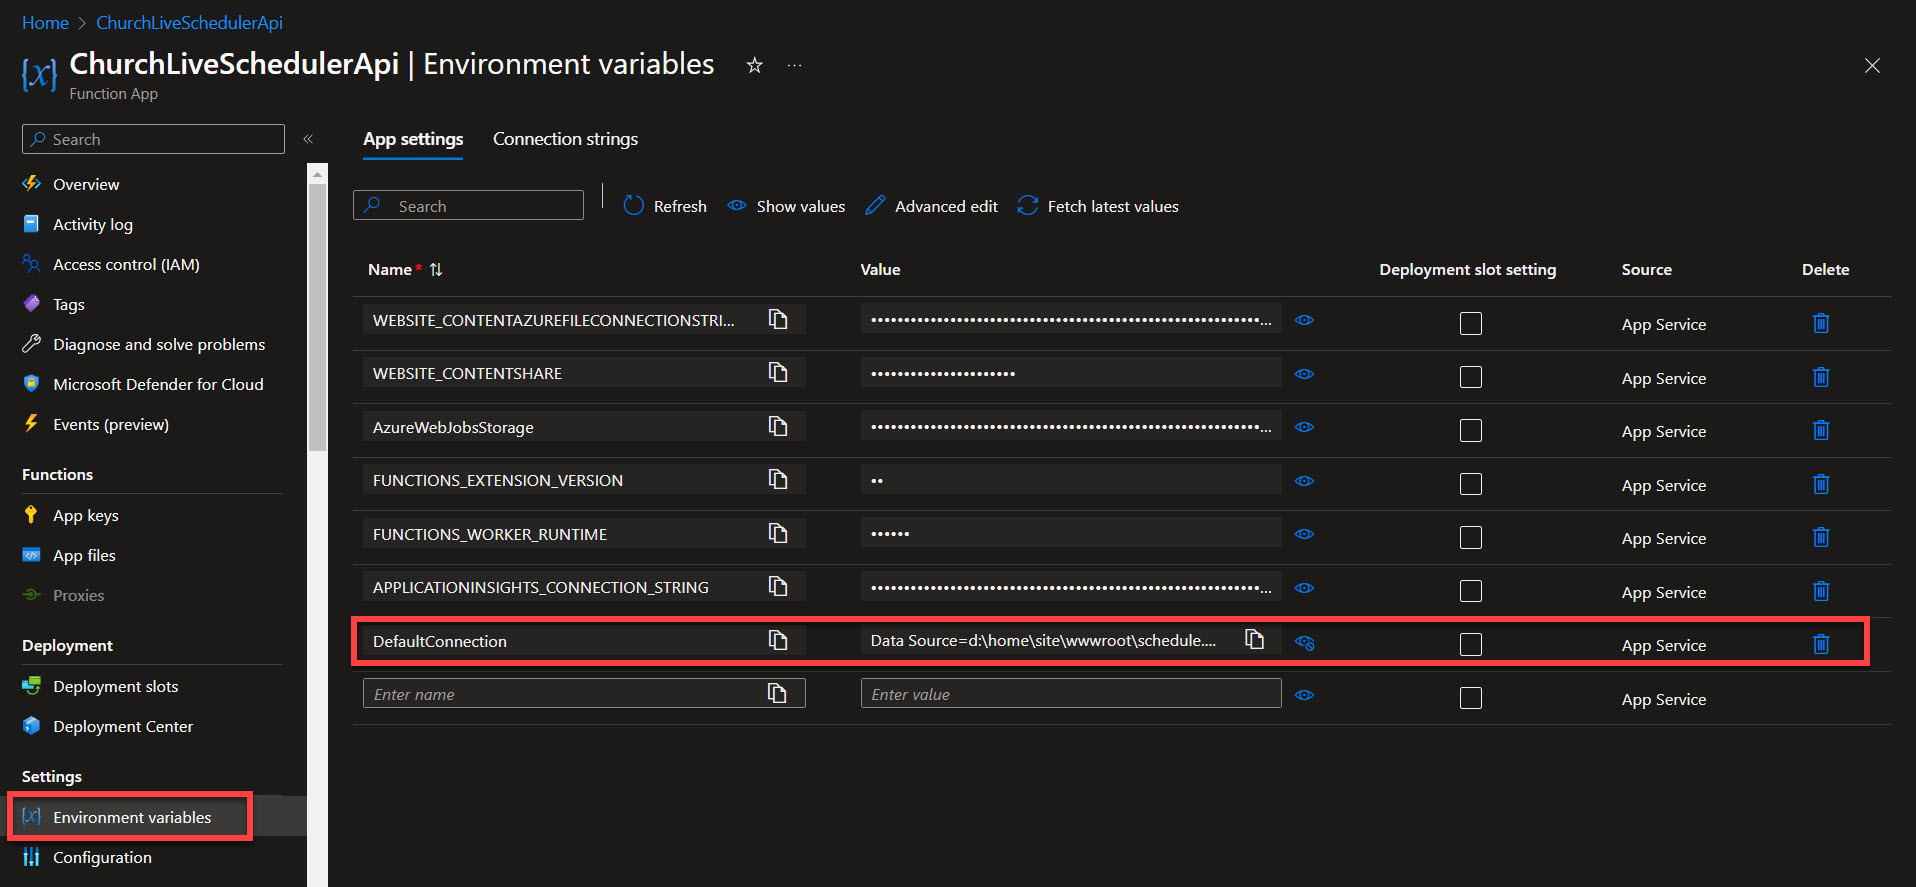Click the Refresh button
Image resolution: width=1916 pixels, height=887 pixels.
(x=665, y=206)
